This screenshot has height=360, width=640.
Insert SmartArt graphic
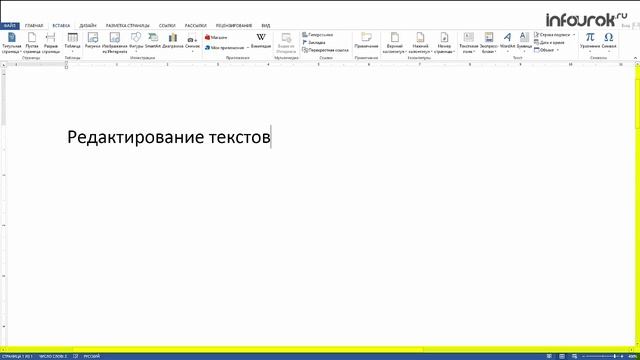tap(153, 41)
